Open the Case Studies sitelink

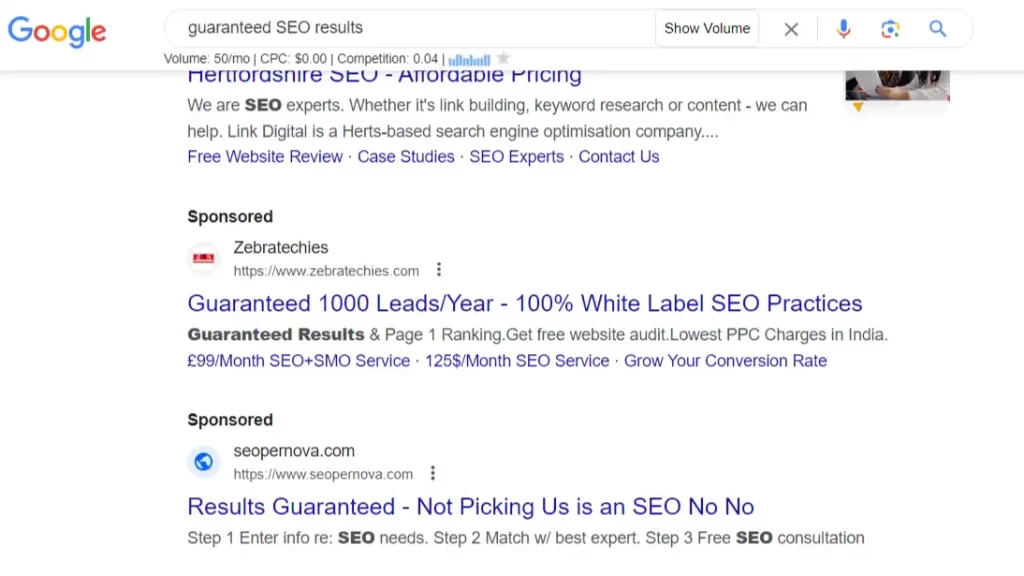click(x=406, y=157)
